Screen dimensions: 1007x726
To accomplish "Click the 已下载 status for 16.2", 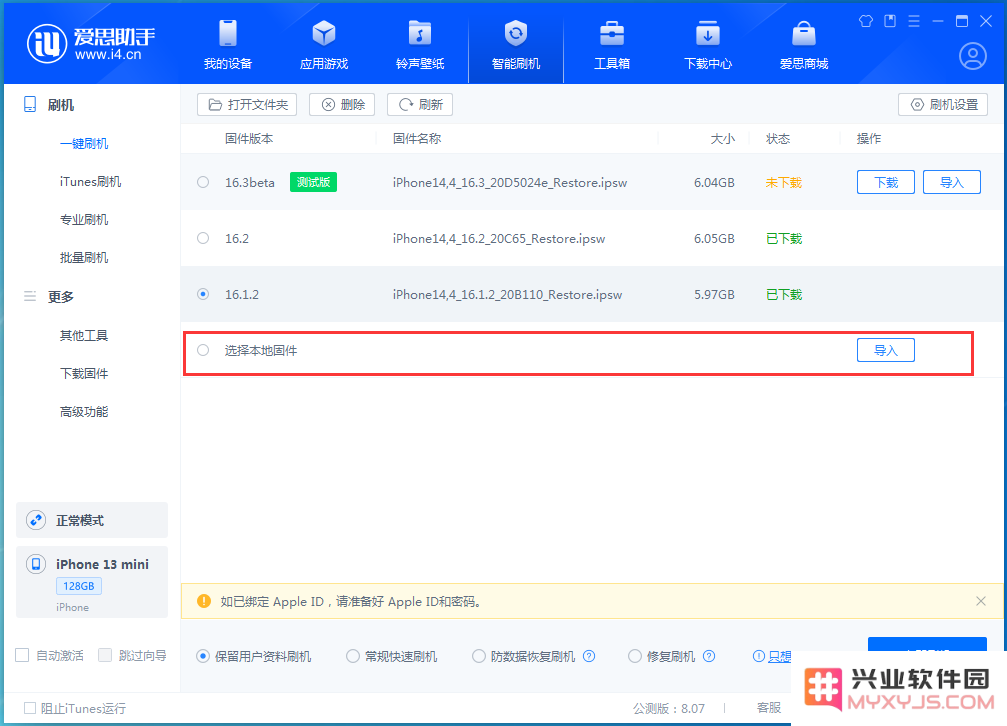I will [784, 238].
